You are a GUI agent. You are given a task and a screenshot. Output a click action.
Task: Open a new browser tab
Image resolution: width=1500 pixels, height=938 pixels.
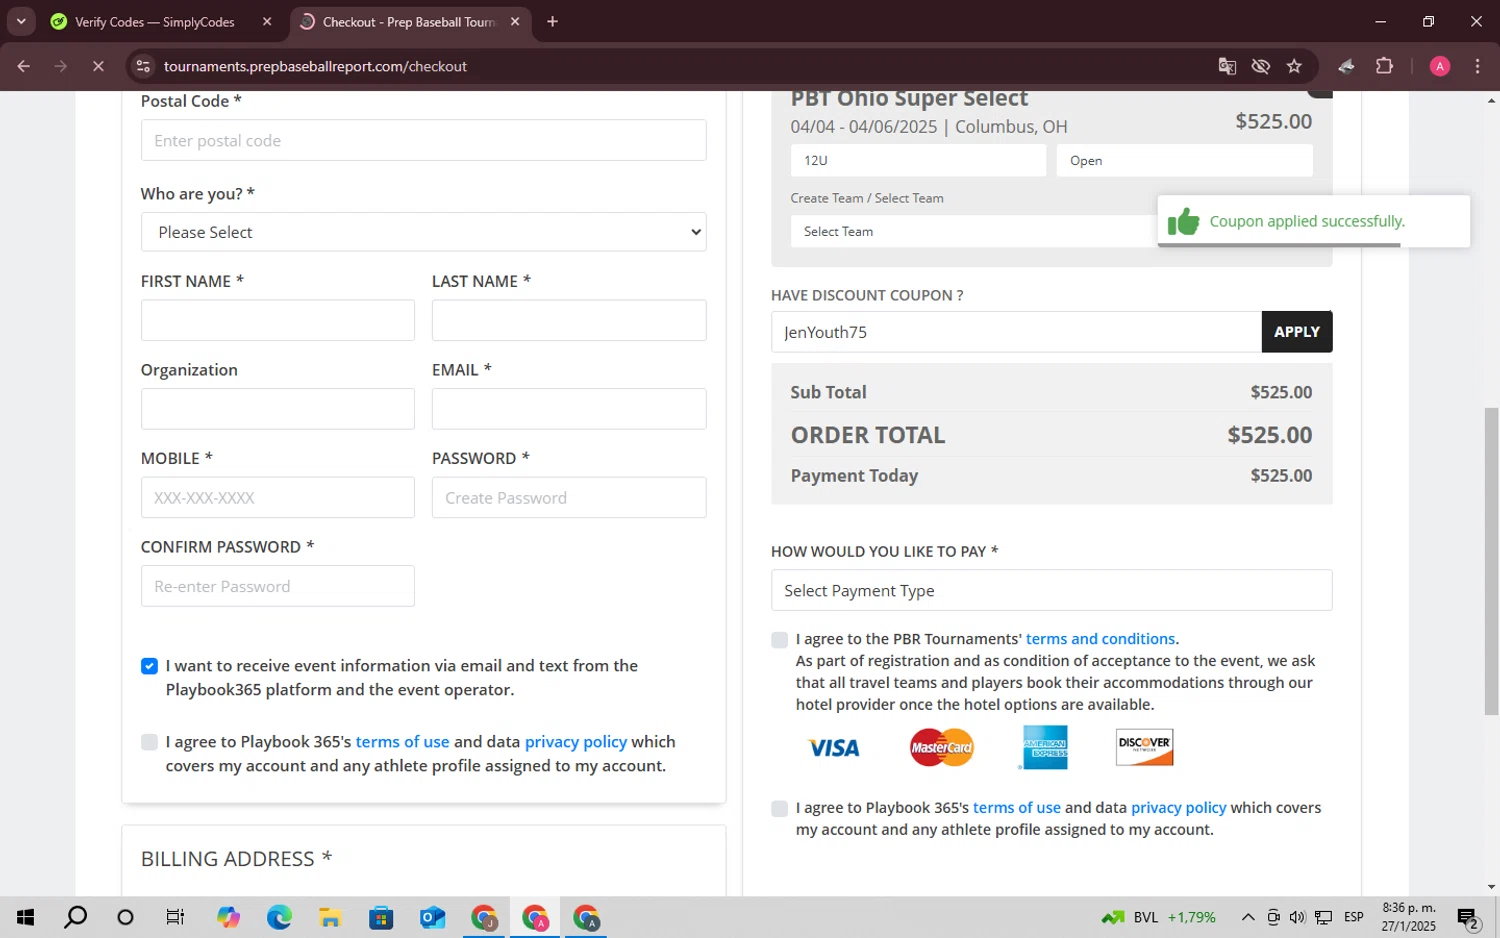[x=552, y=22]
